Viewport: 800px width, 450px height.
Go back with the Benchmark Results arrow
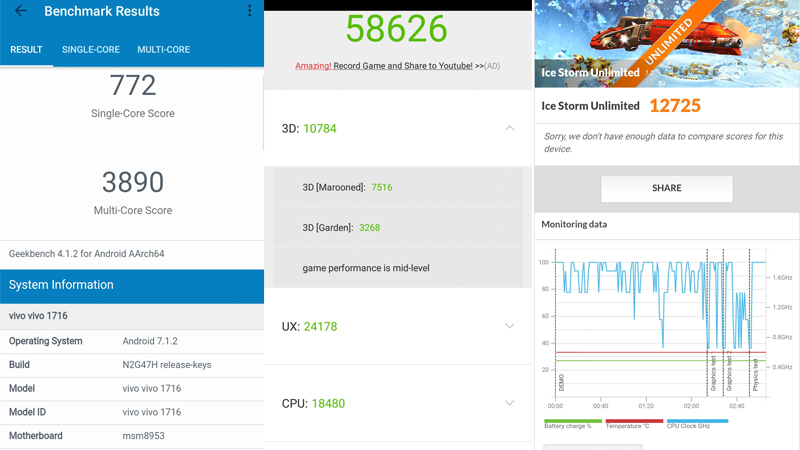(x=21, y=11)
